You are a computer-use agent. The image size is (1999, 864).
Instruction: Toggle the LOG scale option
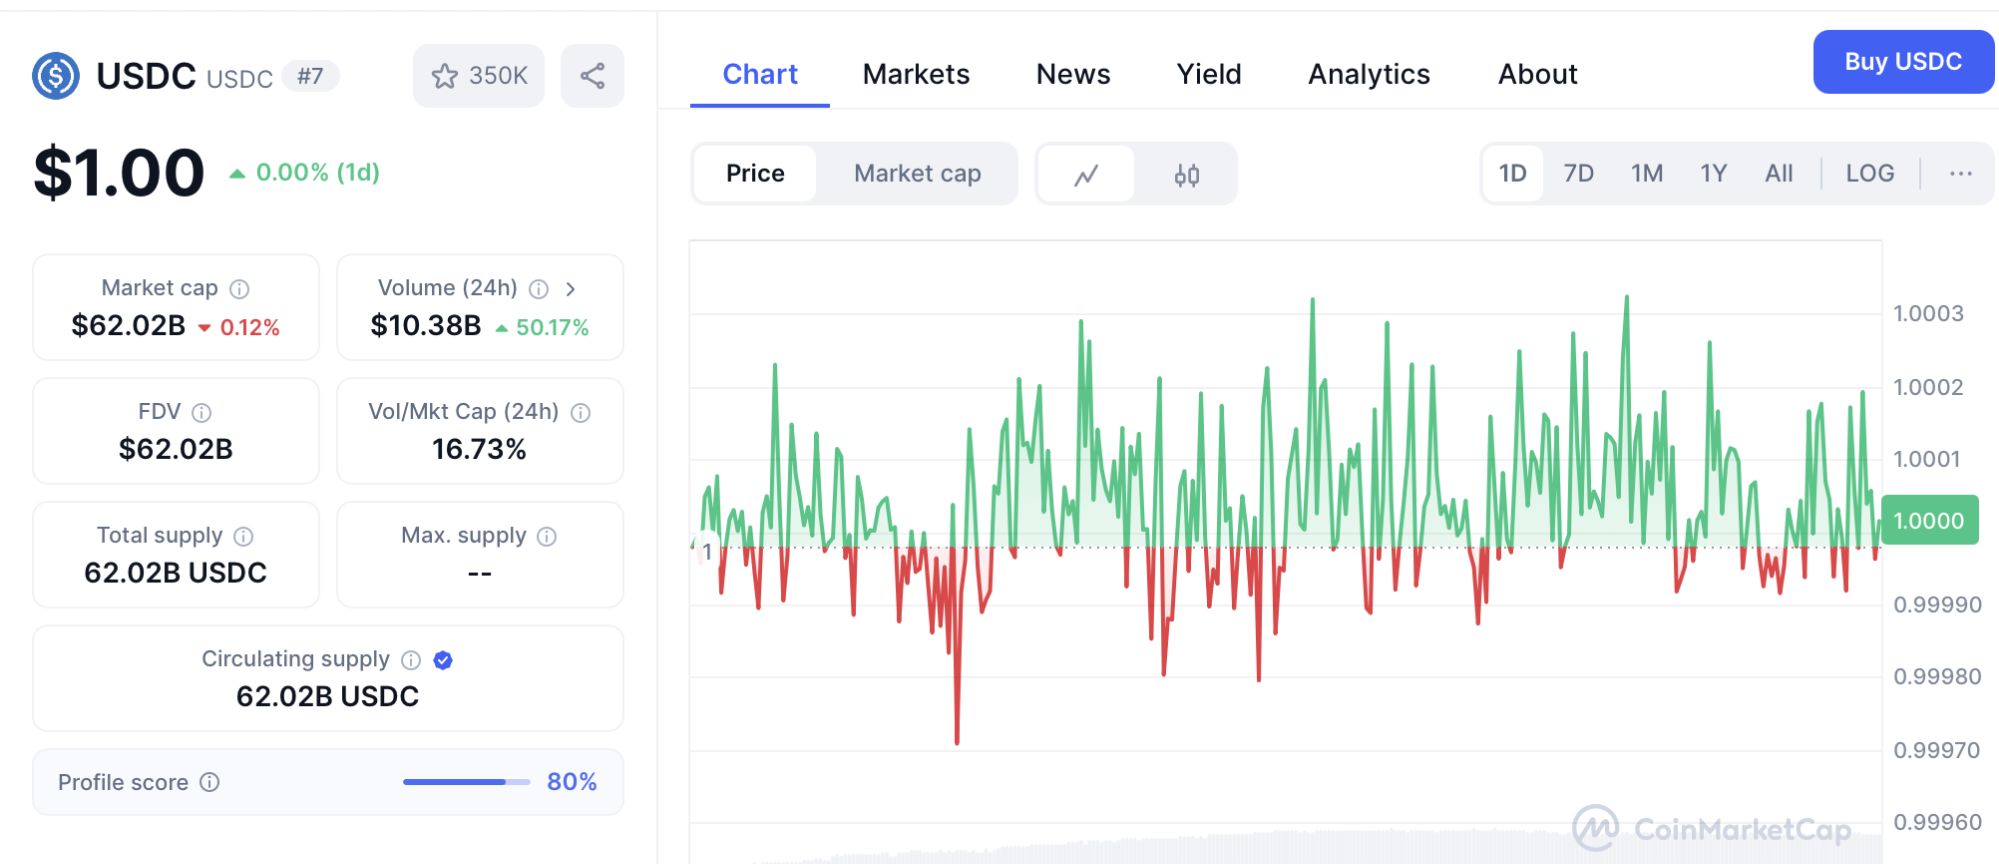tap(1869, 174)
